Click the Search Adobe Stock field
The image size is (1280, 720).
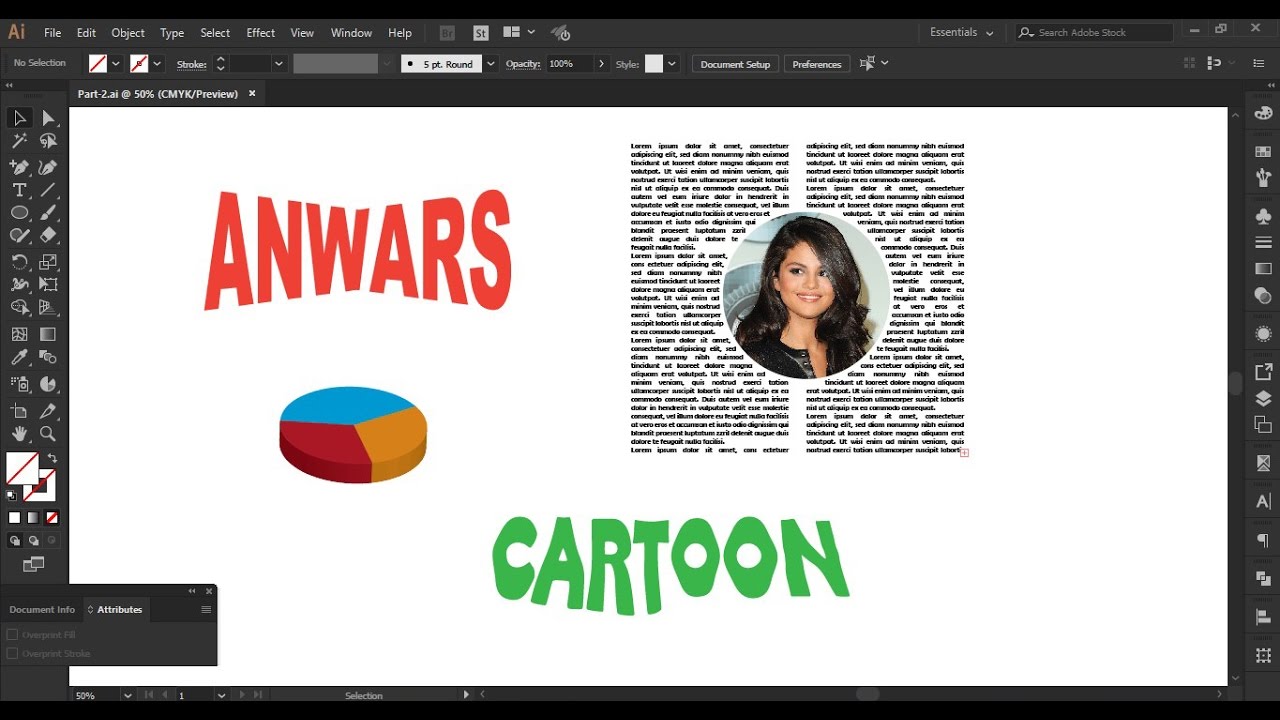coord(1094,32)
